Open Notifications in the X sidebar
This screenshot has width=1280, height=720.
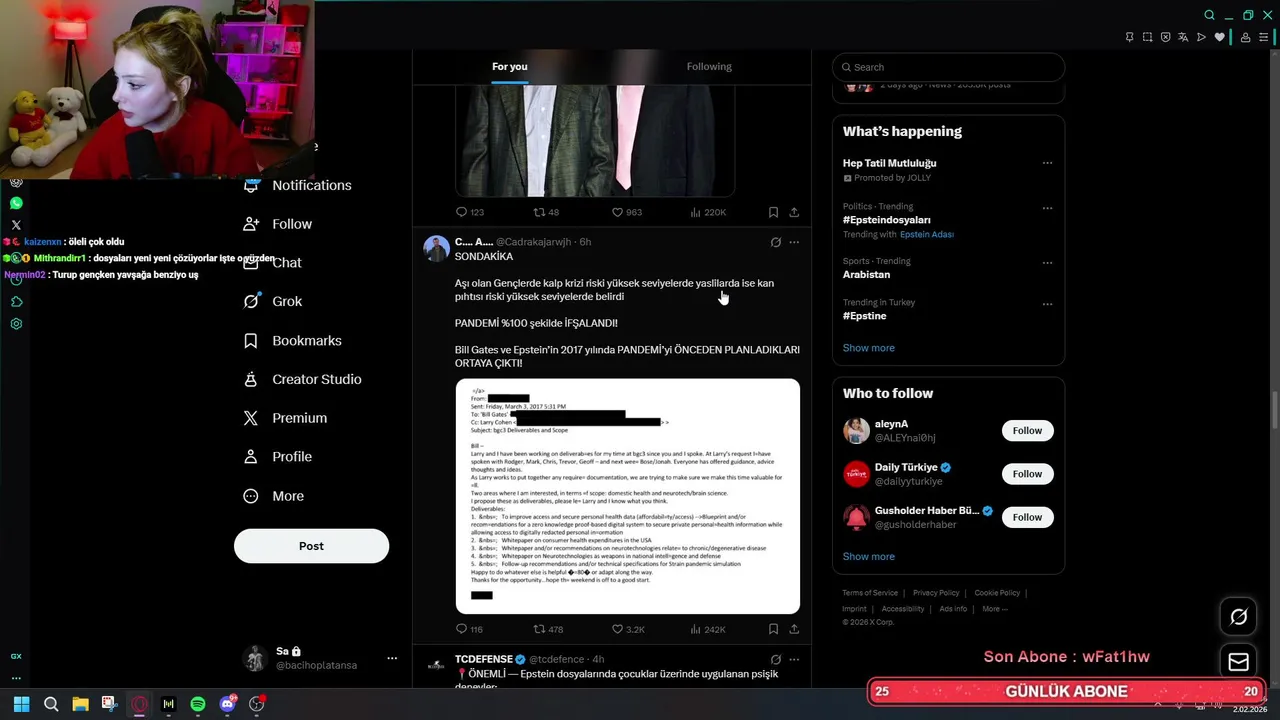coord(298,185)
